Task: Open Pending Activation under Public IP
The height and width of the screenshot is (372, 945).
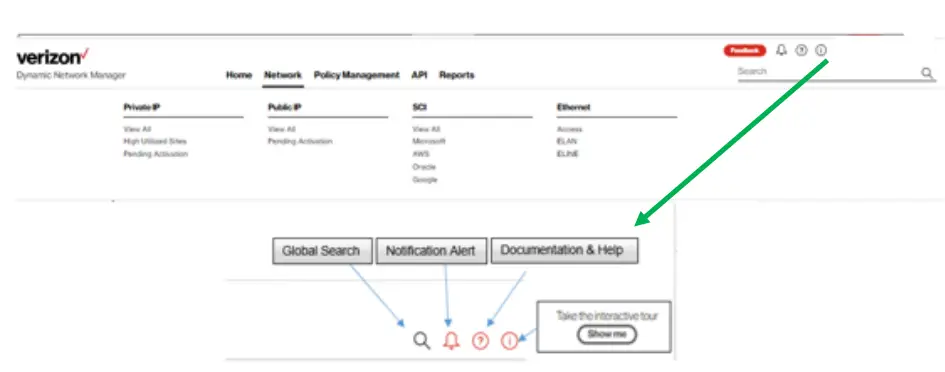Action: 300,142
